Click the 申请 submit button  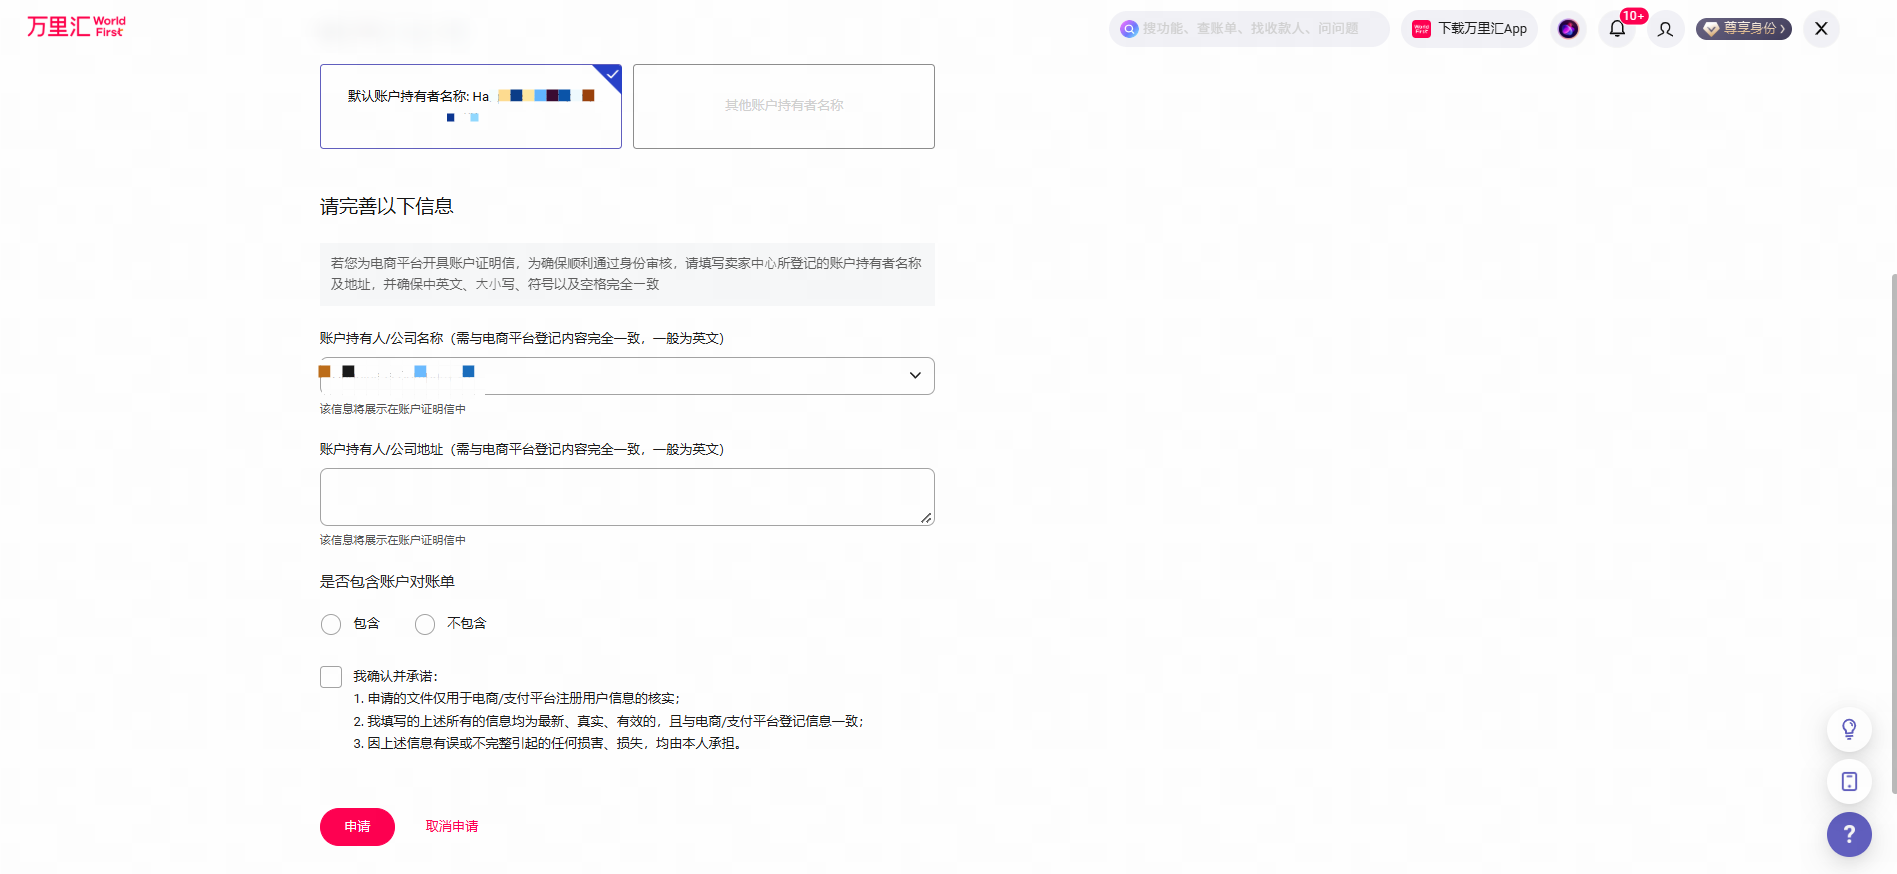(x=357, y=827)
